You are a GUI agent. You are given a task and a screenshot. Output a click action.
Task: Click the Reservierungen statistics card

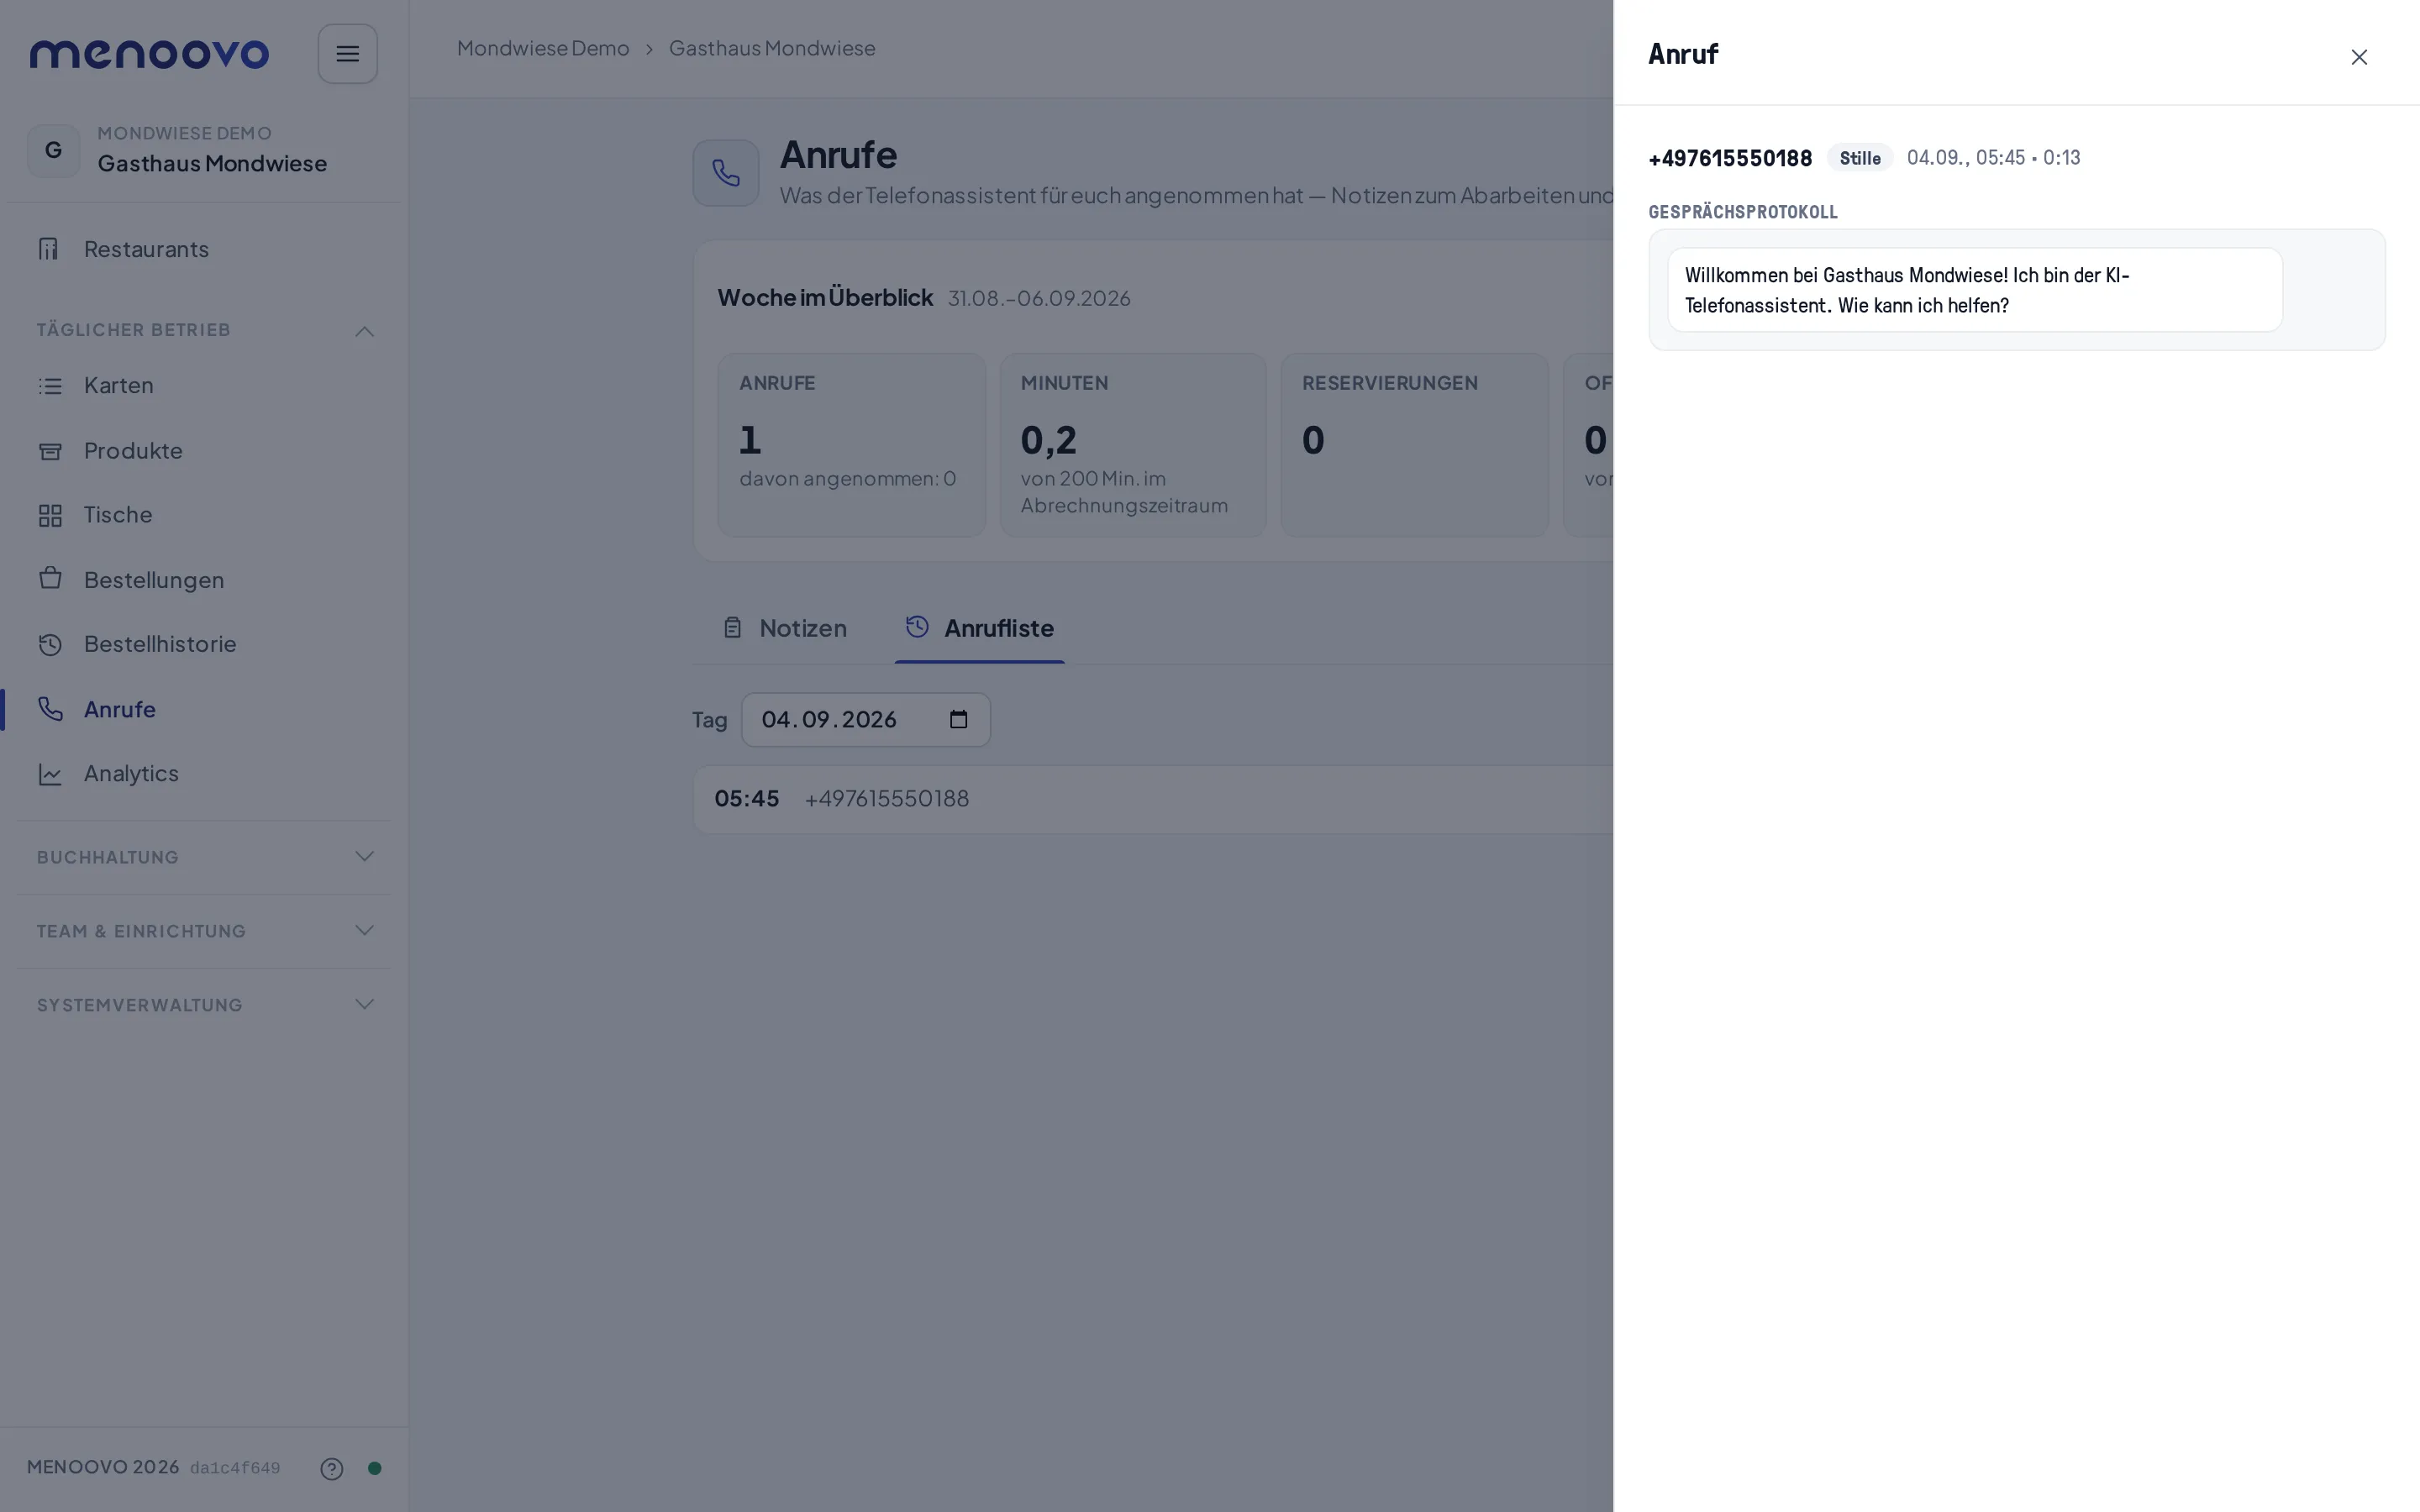click(1415, 445)
